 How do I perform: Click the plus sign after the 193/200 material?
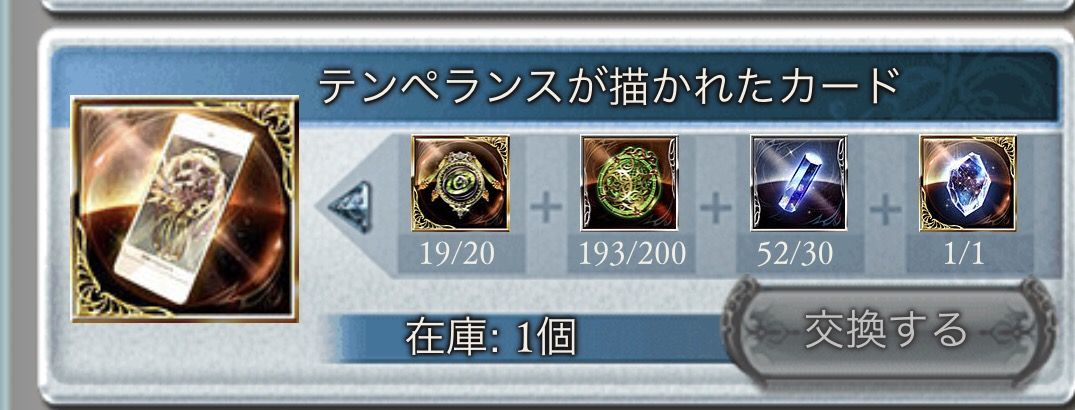pos(714,207)
